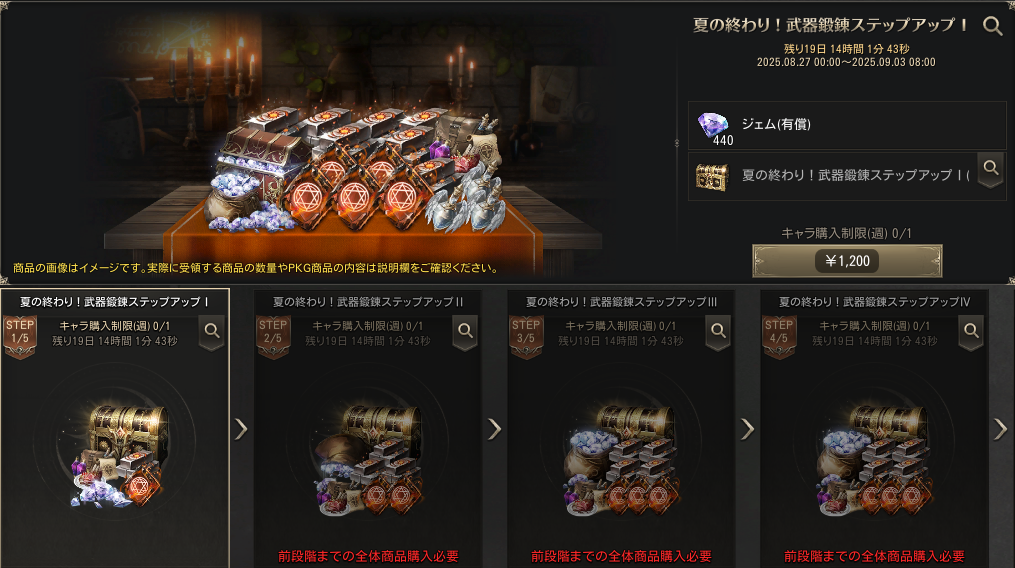1015x568 pixels.
Task: Click the magnifier on the STEP 2/5 card
Action: tap(465, 333)
